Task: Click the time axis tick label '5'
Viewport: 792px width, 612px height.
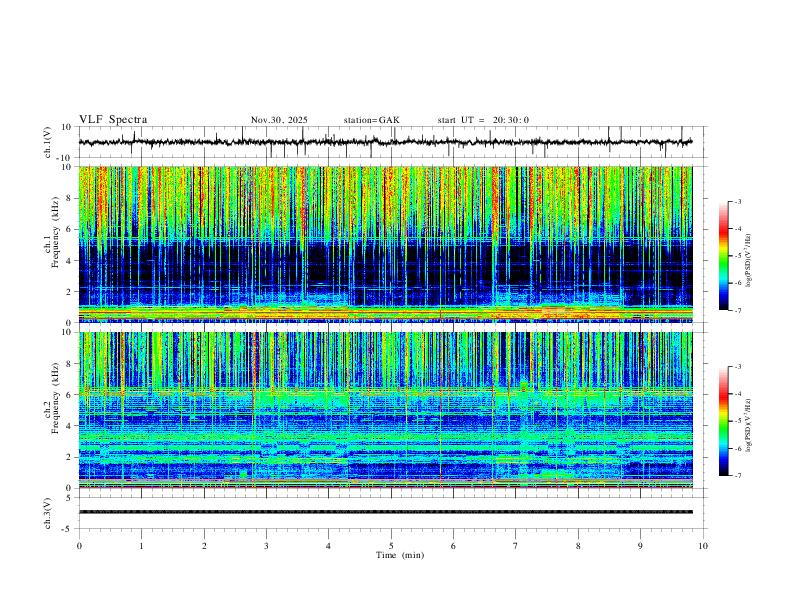Action: coord(391,546)
